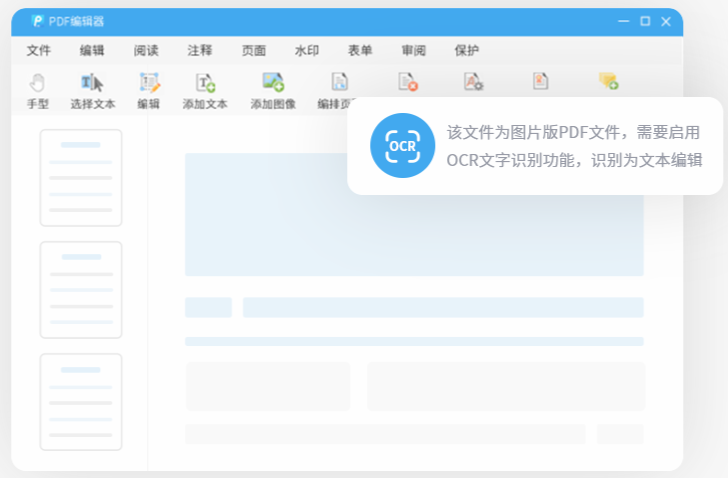Open the 注释 menu

pyautogui.click(x=200, y=51)
